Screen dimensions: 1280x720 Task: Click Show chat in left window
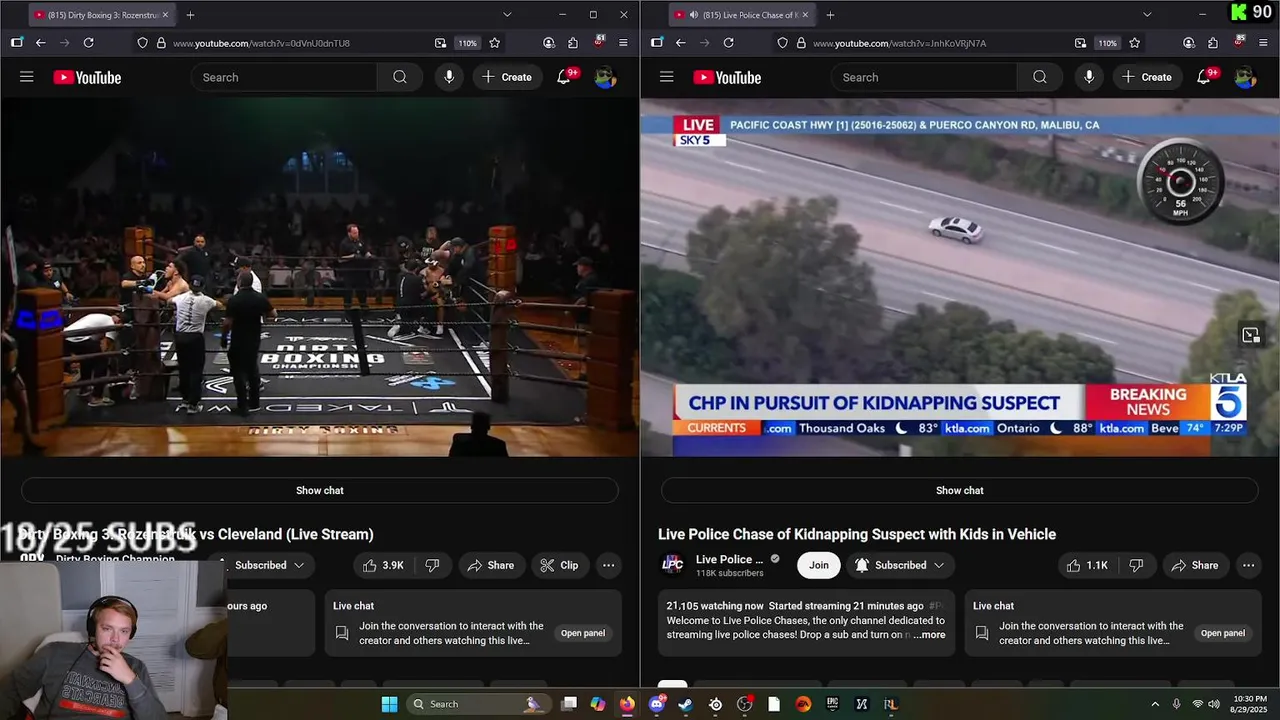320,490
